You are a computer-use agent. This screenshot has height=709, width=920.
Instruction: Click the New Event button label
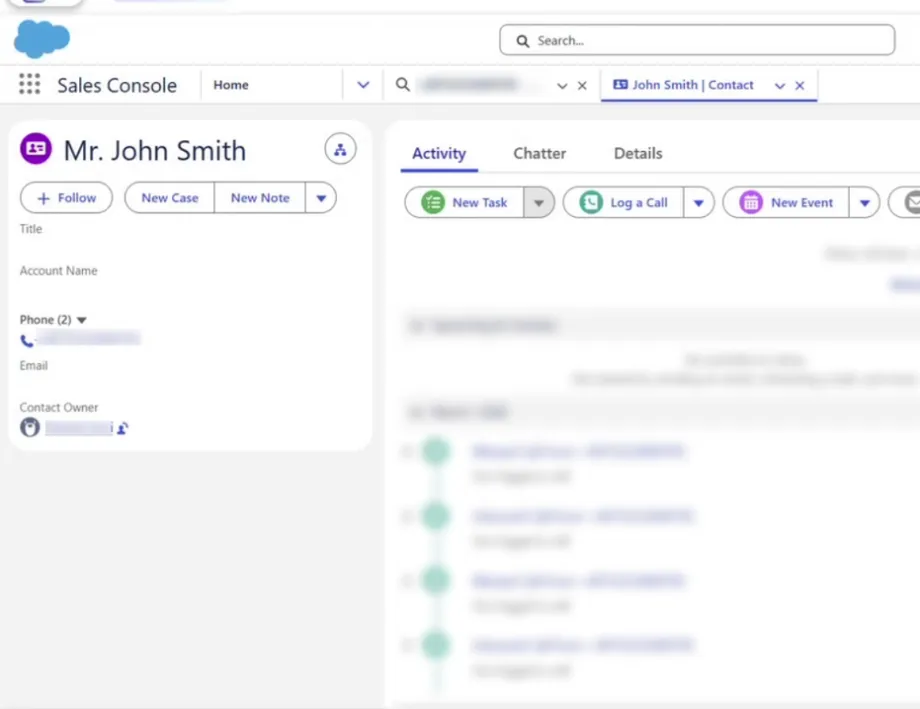click(802, 202)
